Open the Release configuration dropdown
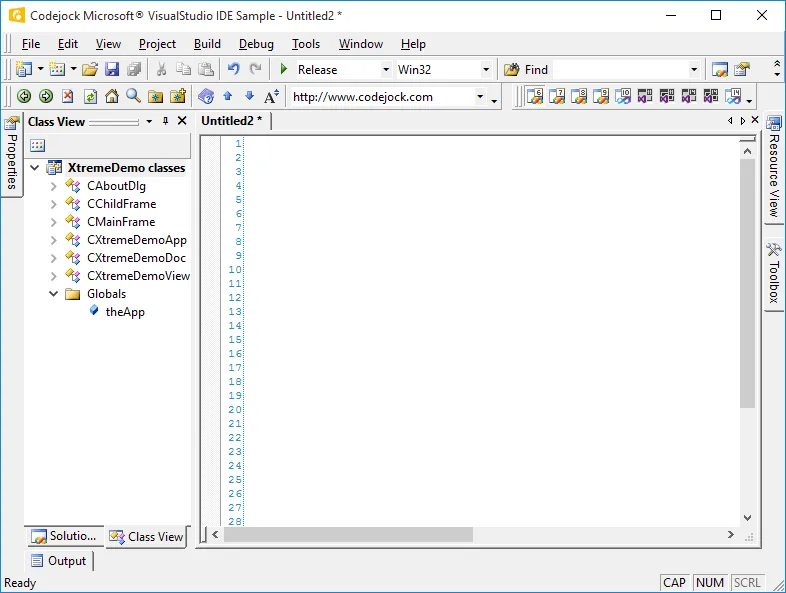 386,70
